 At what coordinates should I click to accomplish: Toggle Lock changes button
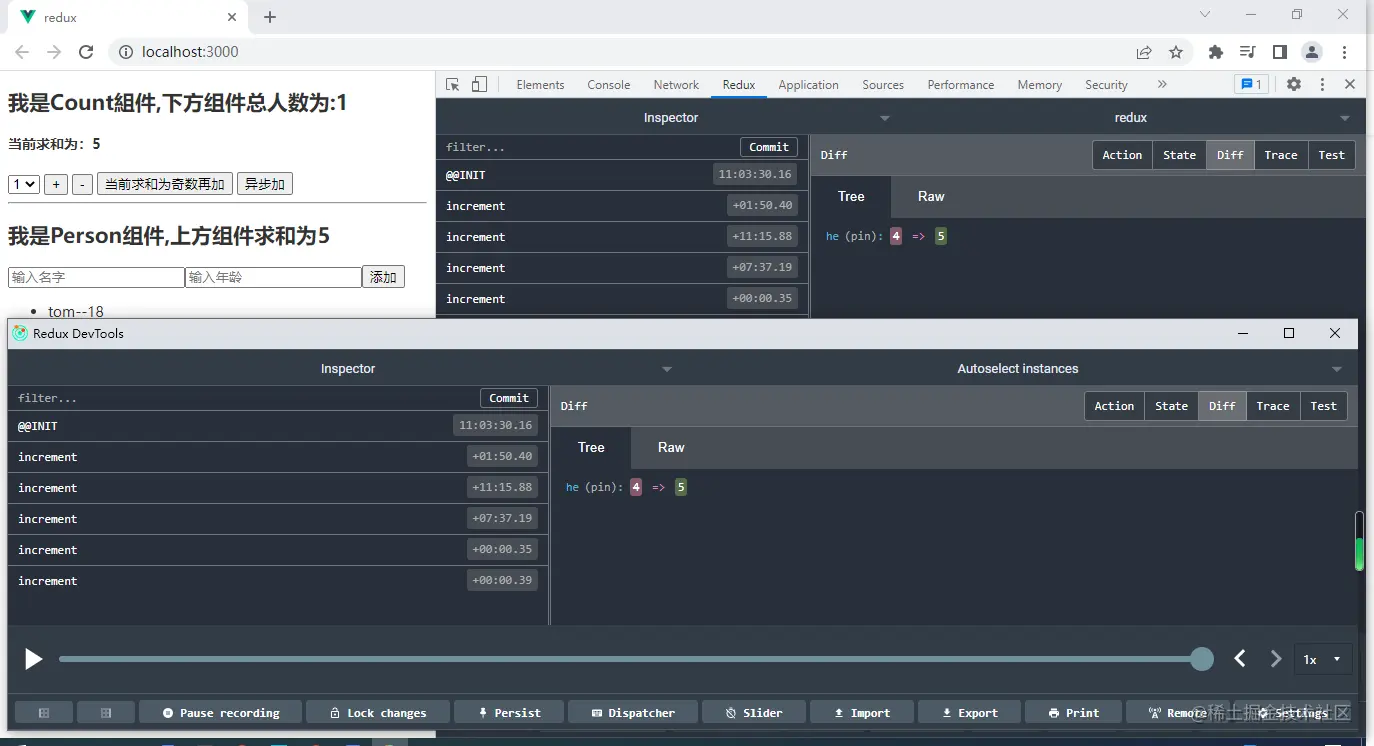[x=378, y=713]
